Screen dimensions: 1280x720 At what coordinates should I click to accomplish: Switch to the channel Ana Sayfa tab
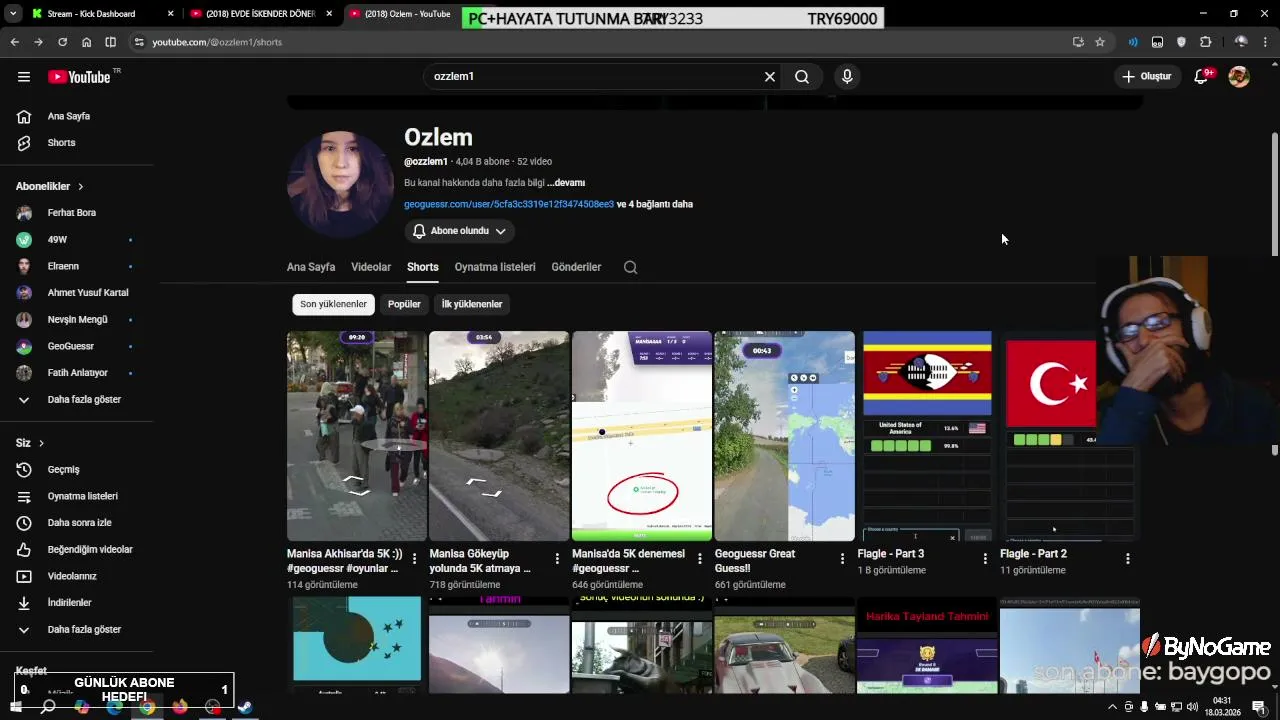311,267
